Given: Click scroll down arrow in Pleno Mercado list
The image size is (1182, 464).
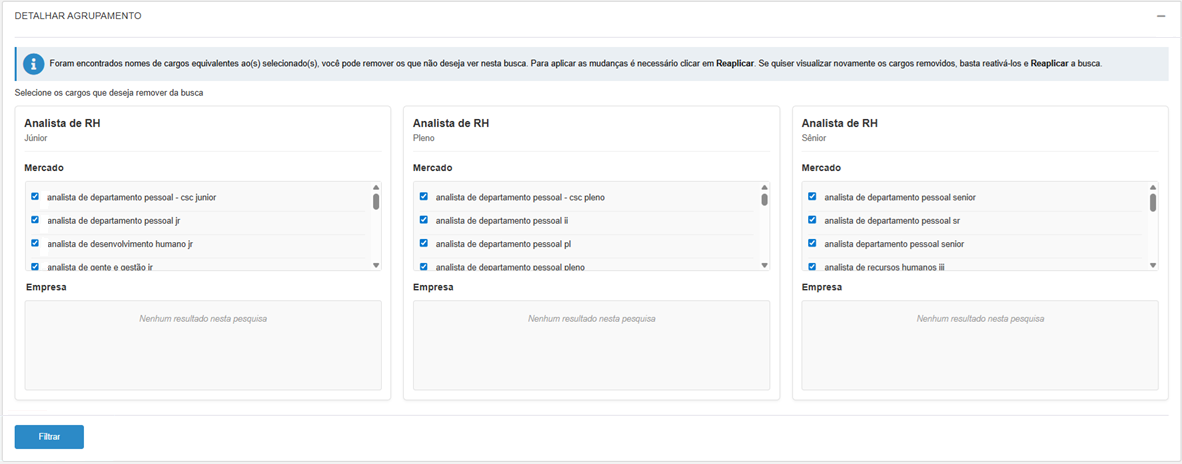Looking at the screenshot, I should [x=764, y=265].
